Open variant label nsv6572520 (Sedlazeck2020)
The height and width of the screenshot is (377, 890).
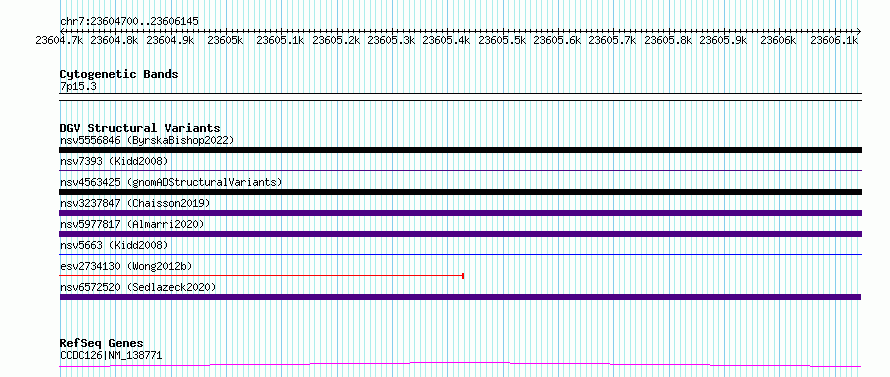pos(138,287)
